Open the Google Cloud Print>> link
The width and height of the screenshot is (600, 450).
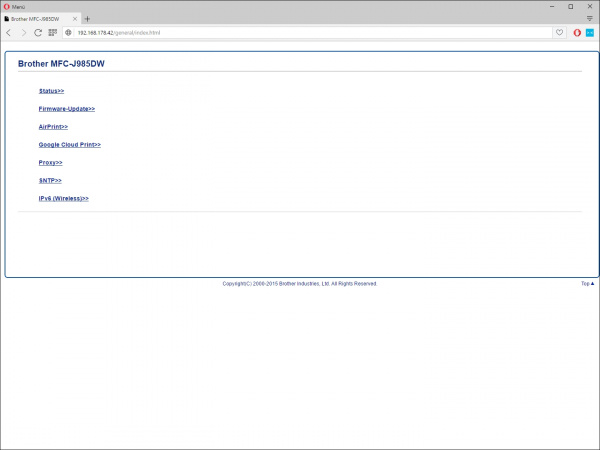click(x=70, y=145)
